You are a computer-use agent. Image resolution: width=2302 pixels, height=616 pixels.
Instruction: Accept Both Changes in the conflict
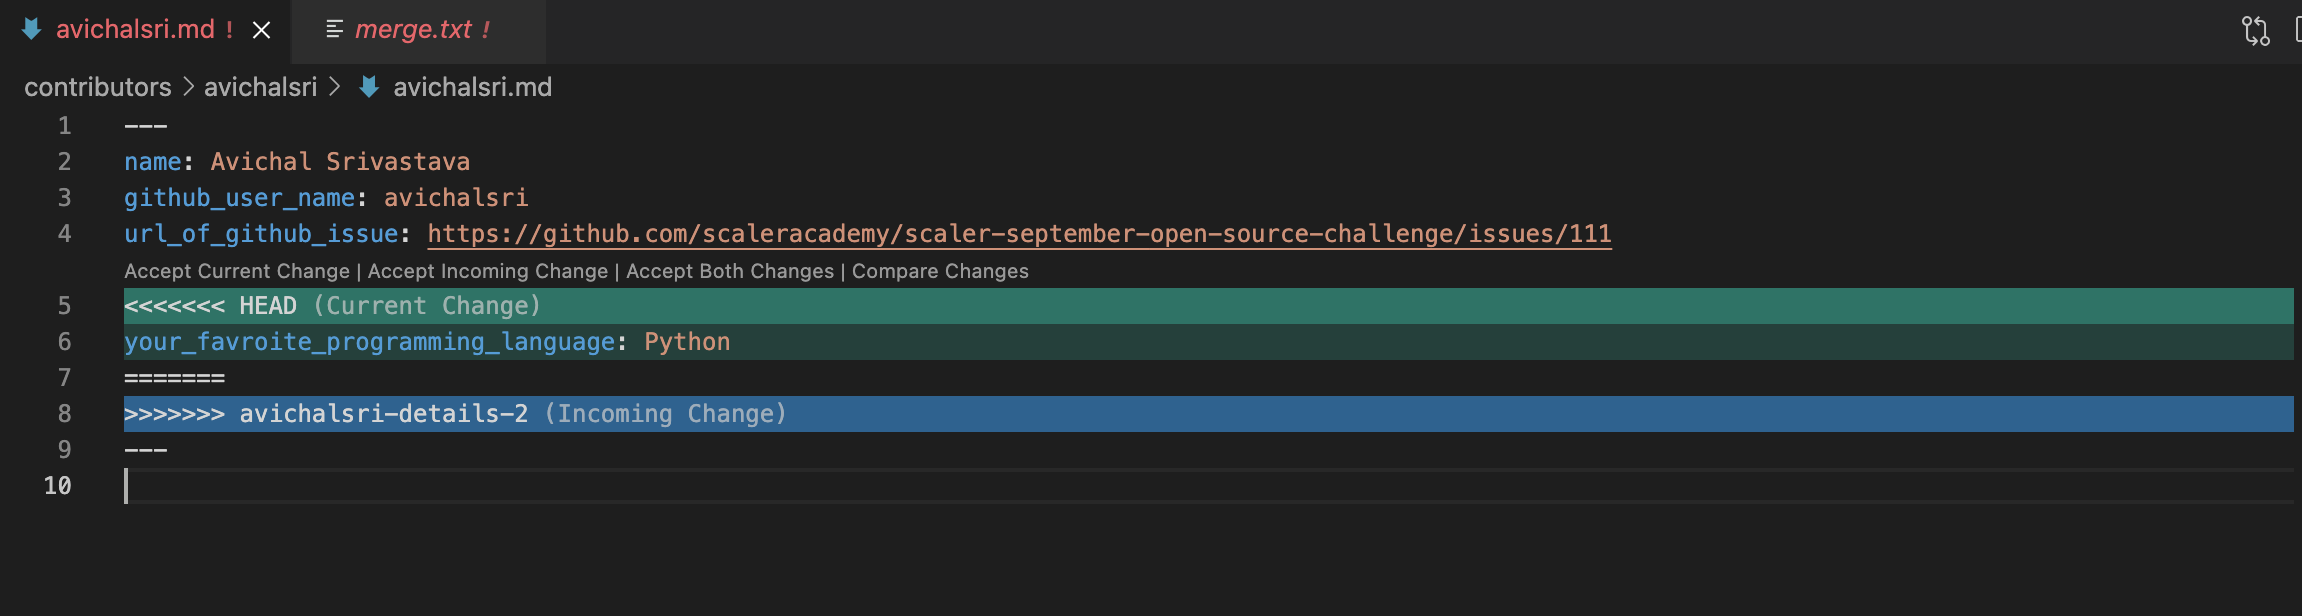730,271
